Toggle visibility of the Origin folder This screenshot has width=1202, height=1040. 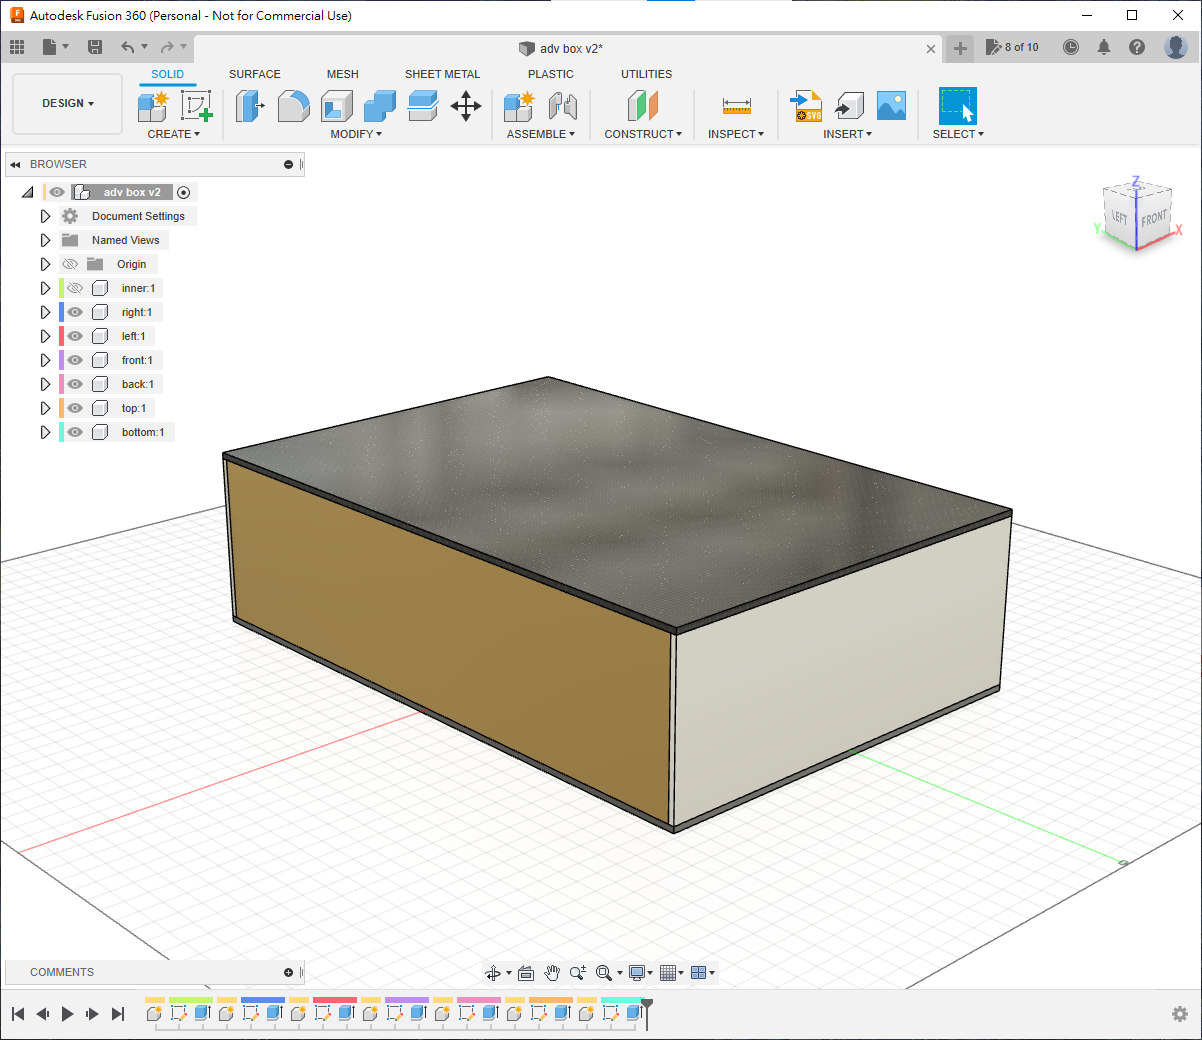pyautogui.click(x=70, y=264)
